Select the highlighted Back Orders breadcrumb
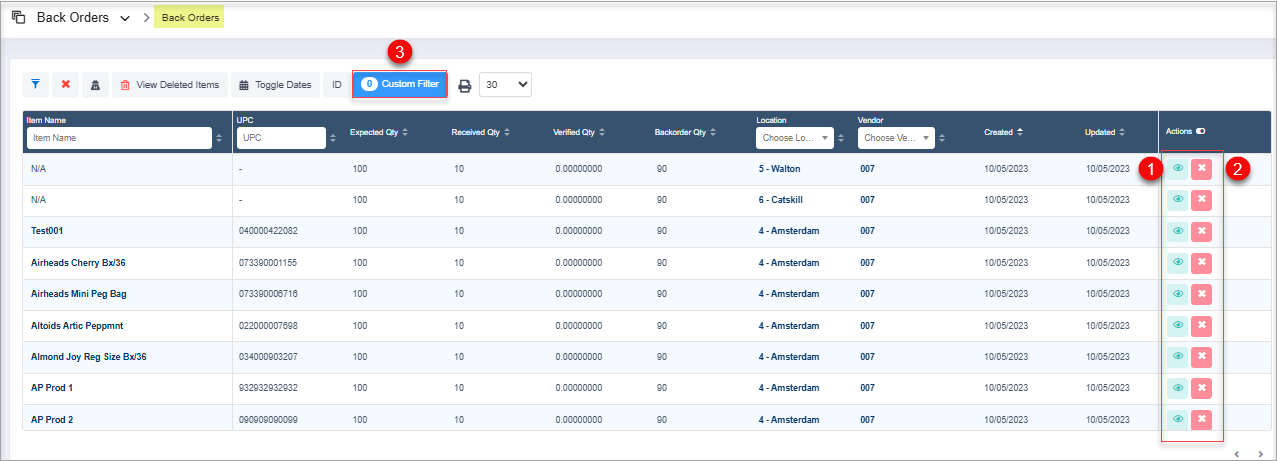Image resolution: width=1277 pixels, height=461 pixels. point(190,18)
